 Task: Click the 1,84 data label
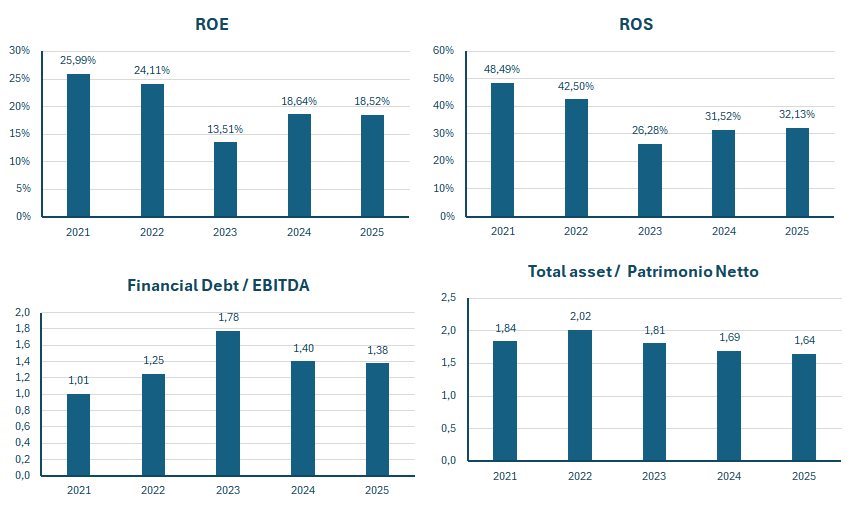click(506, 329)
